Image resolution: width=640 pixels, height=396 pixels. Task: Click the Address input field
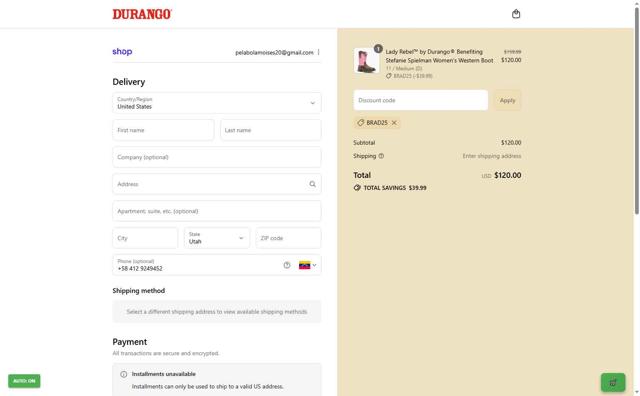[x=217, y=184]
